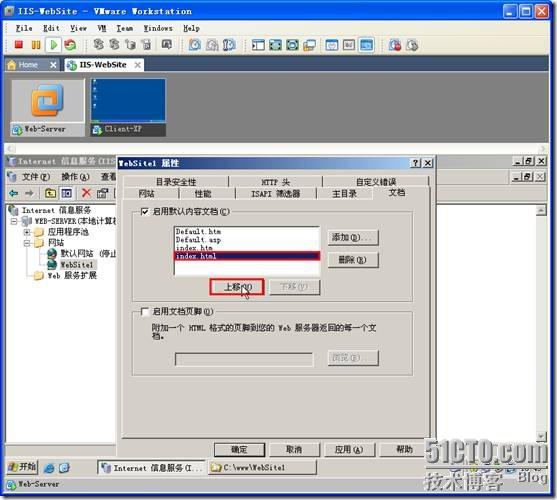Viewport: 557px width, 500px height.
Task: Click the 开始 Start button
Action: (x=22, y=467)
